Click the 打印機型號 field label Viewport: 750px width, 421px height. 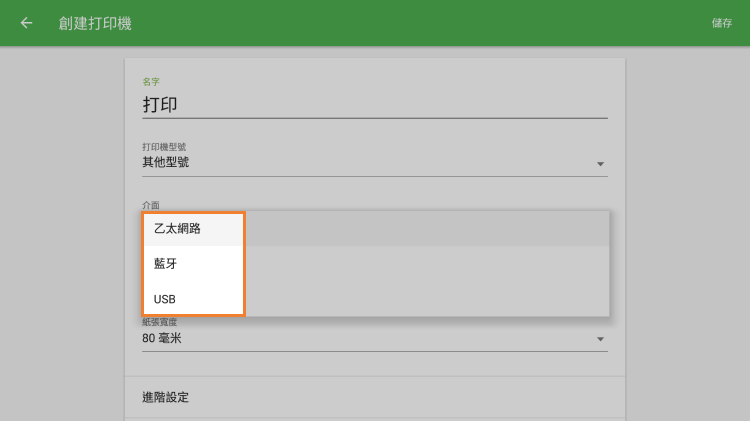click(164, 147)
